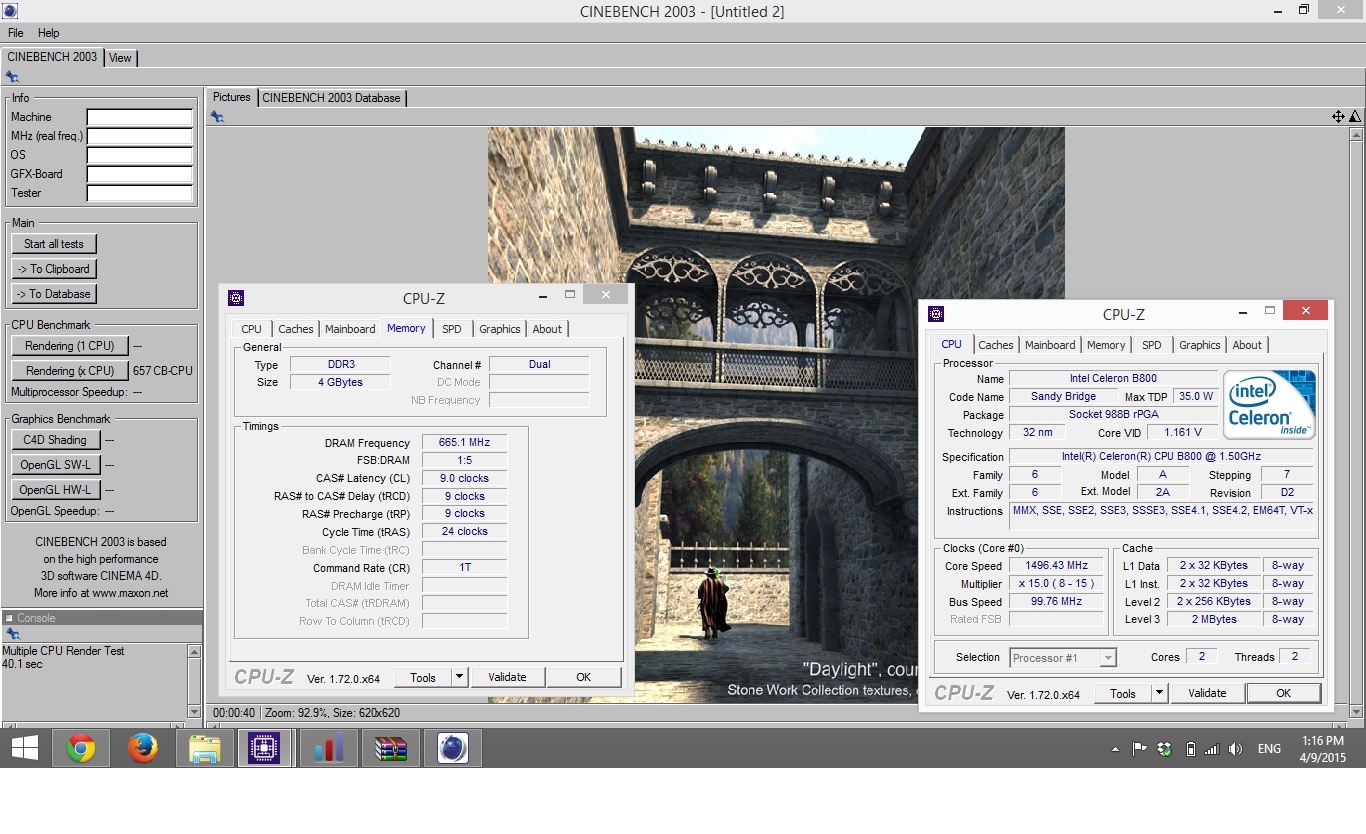The width and height of the screenshot is (1366, 834).
Task: Click the Console scrollbar down arrow
Action: [x=194, y=711]
